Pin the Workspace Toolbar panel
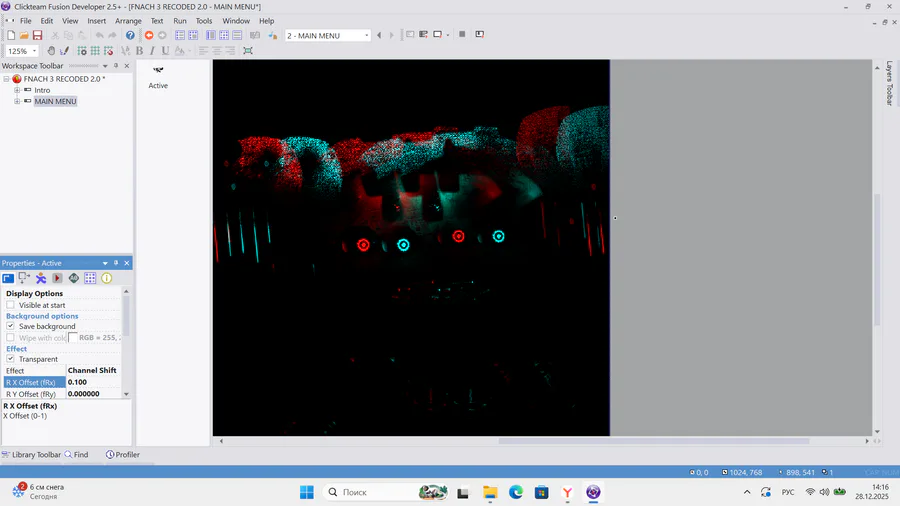This screenshot has width=900, height=506. click(116, 65)
